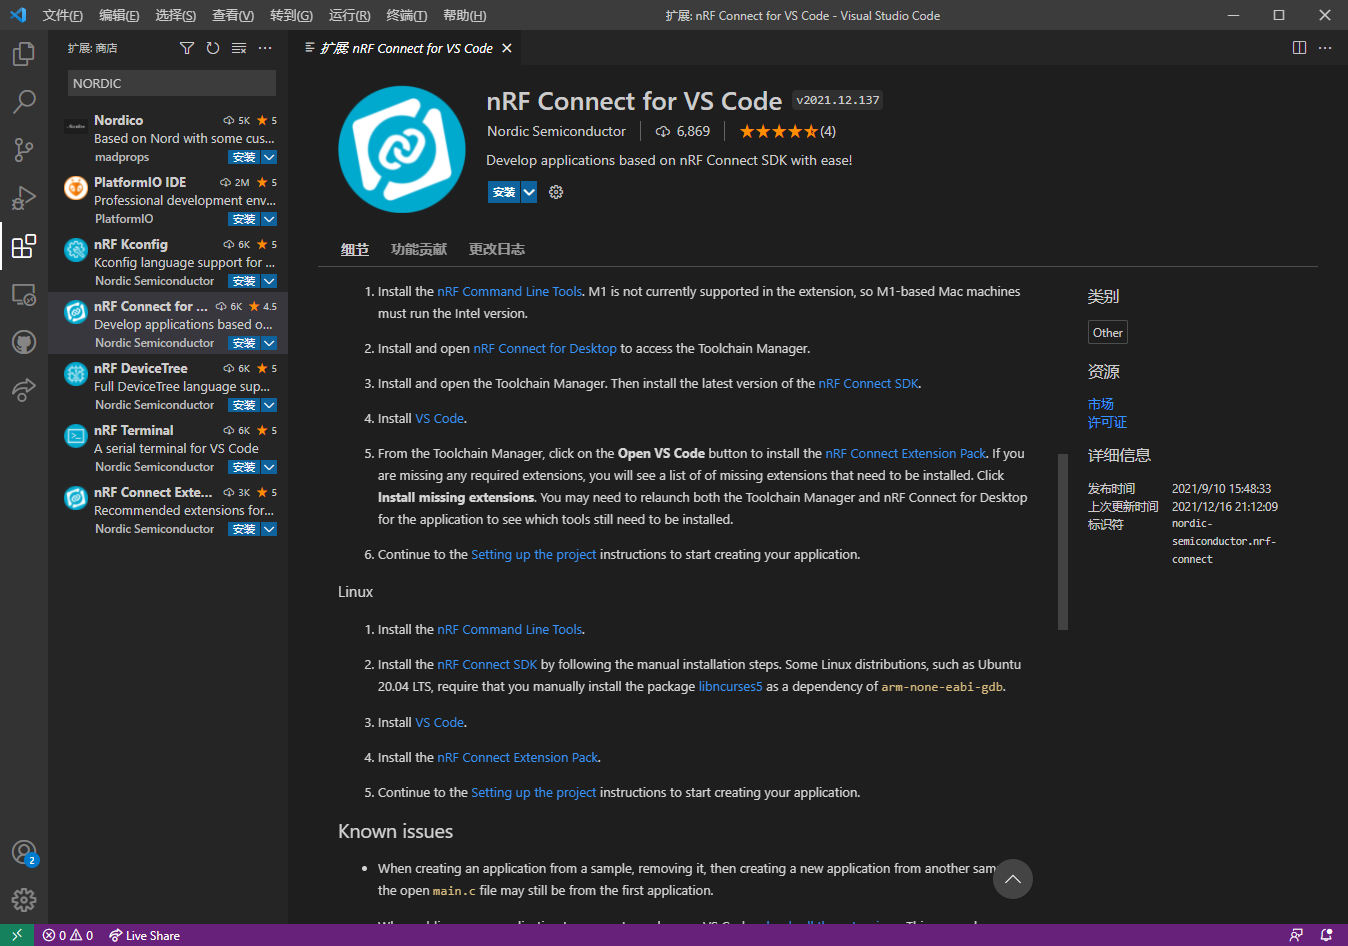This screenshot has width=1348, height=946.
Task: Open the Explorer view in activity bar
Action: [24, 53]
